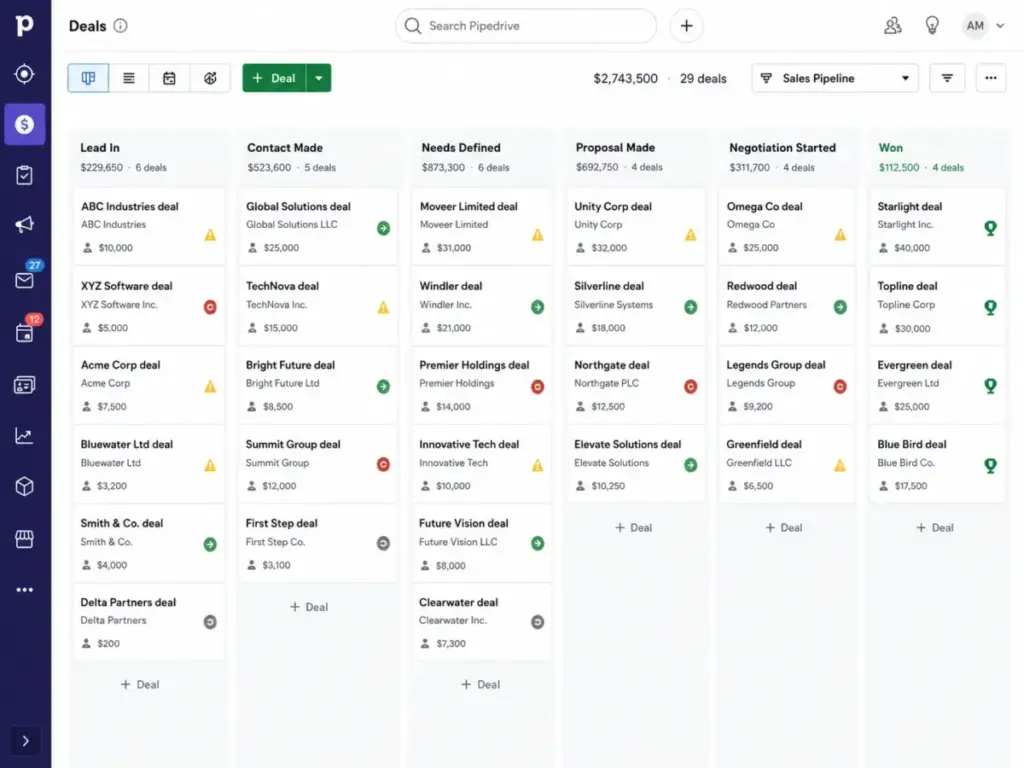Viewport: 1024px width, 768px height.
Task: Open the filter button
Action: coord(947,78)
